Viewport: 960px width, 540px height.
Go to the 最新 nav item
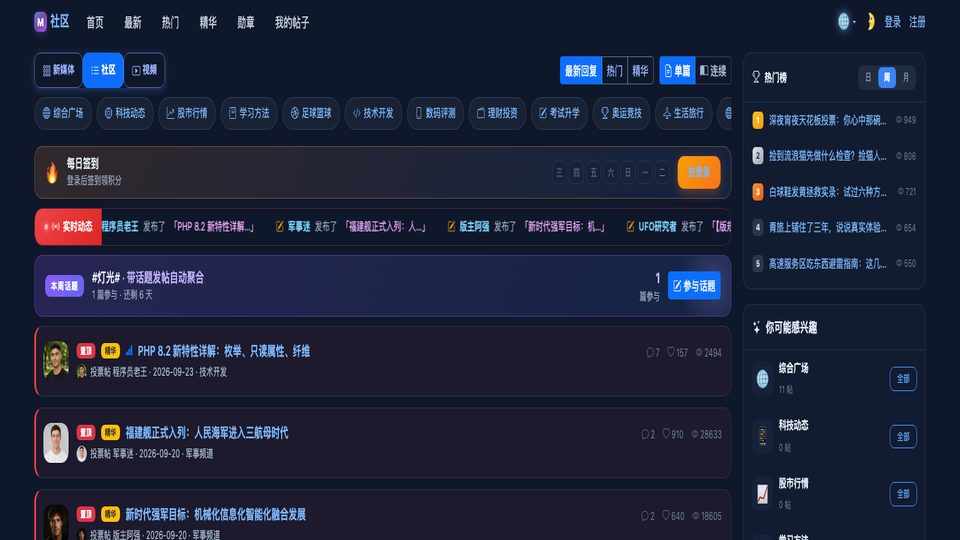pos(132,23)
